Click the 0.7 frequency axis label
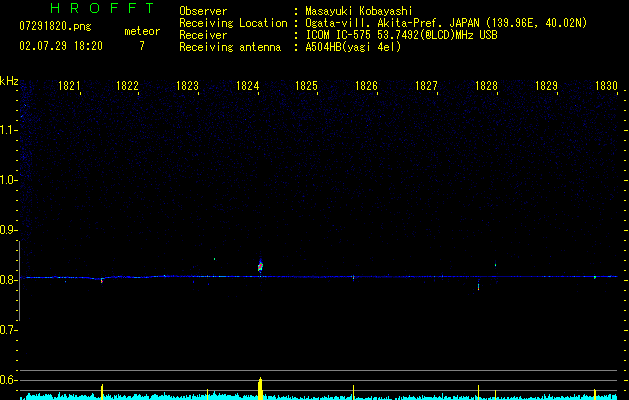Viewport: 629px width, 400px height. click(9, 330)
